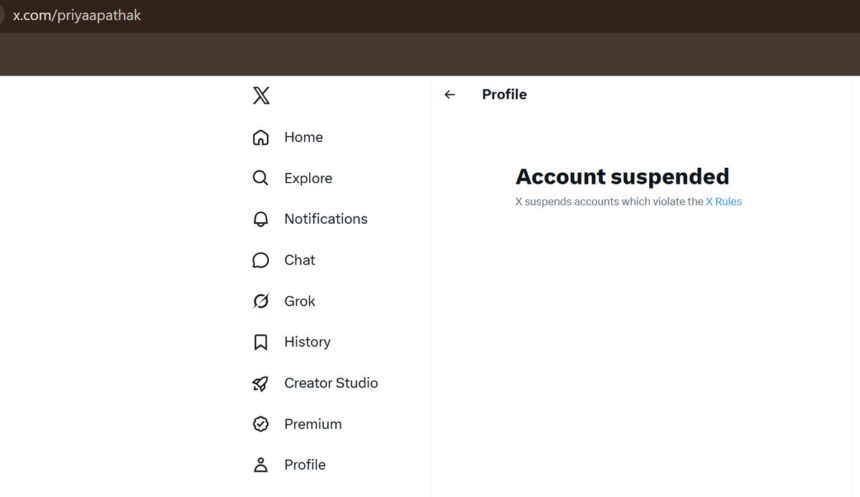This screenshot has height=497, width=860.
Task: Click the Premium verified badge icon
Action: (261, 424)
